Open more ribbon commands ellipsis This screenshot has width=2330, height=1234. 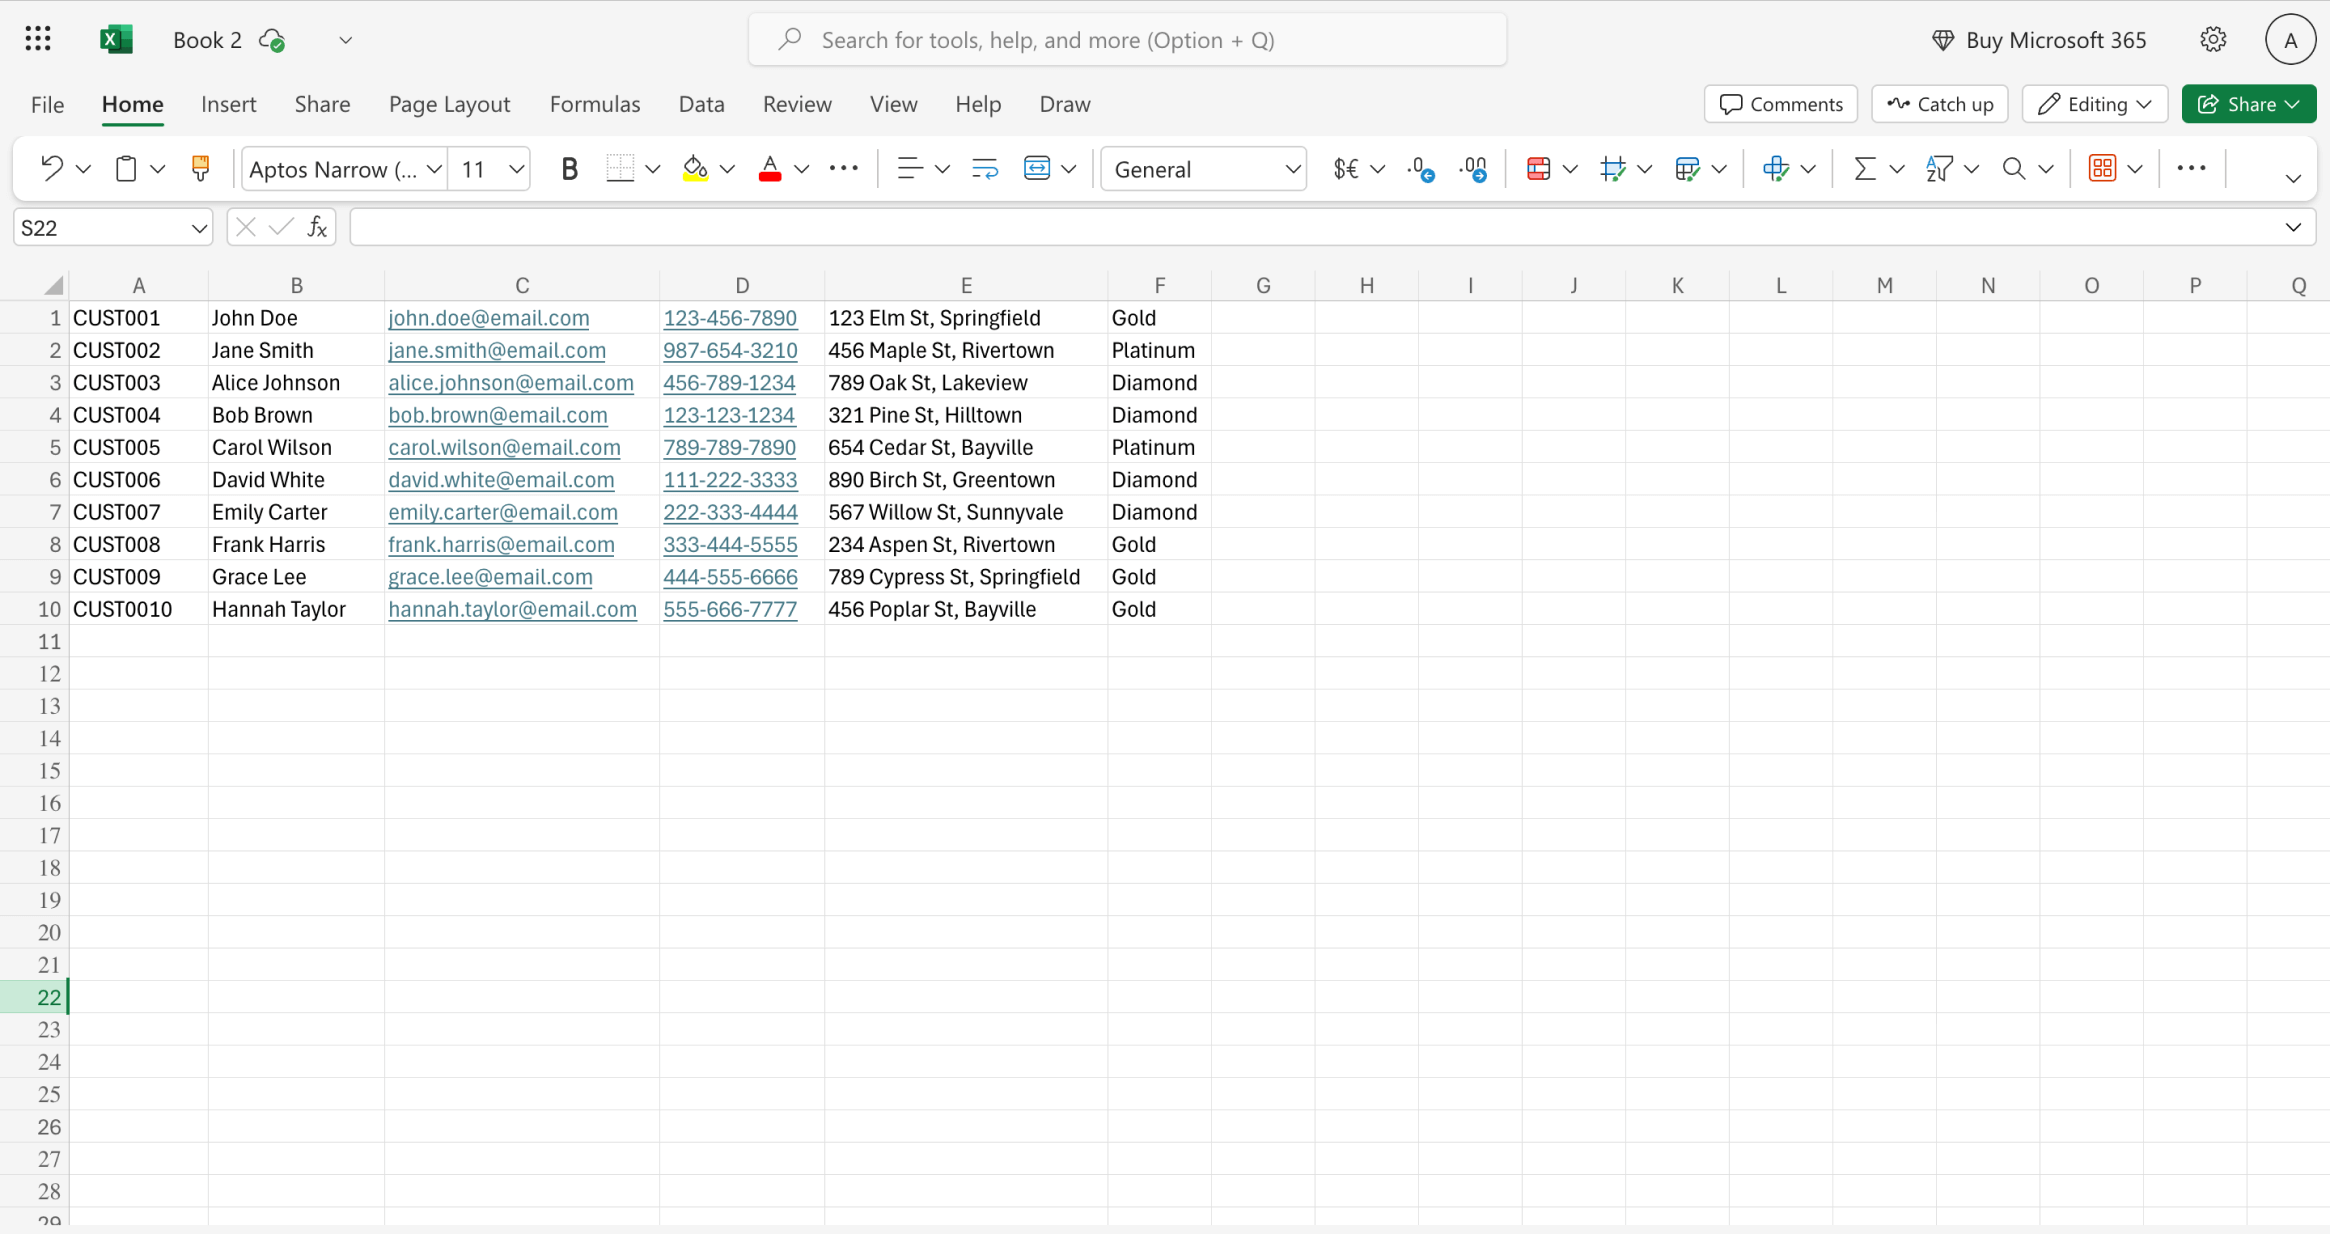click(2191, 169)
